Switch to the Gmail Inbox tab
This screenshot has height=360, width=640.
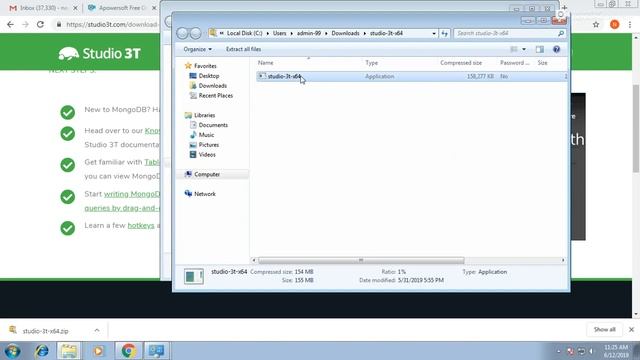click(x=39, y=8)
